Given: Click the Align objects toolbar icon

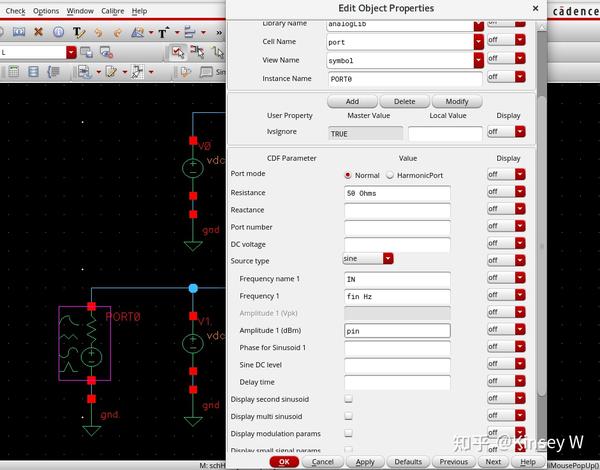Looking at the screenshot, I should [x=190, y=33].
